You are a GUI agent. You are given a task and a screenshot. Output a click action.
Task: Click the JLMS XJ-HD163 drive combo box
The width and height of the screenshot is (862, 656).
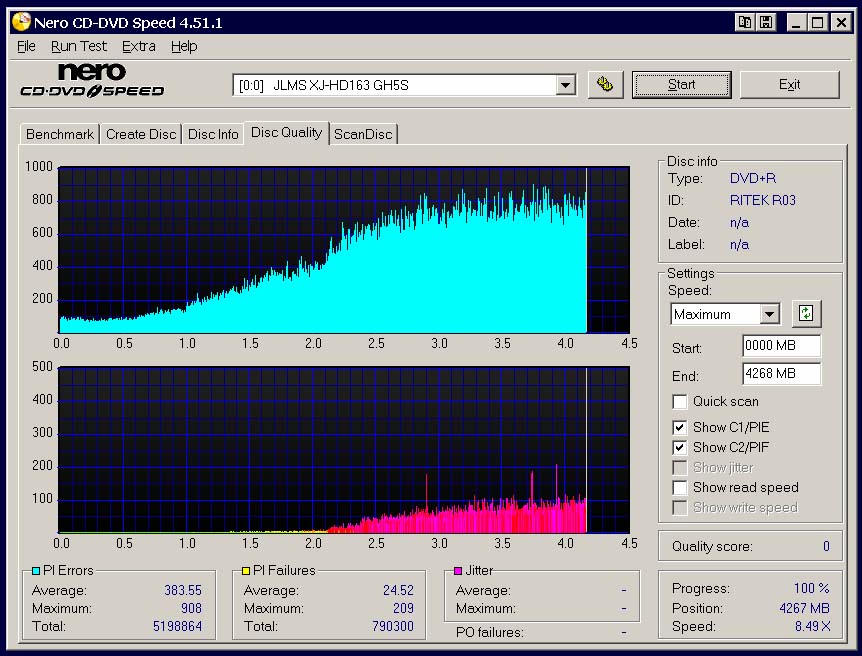click(x=405, y=85)
